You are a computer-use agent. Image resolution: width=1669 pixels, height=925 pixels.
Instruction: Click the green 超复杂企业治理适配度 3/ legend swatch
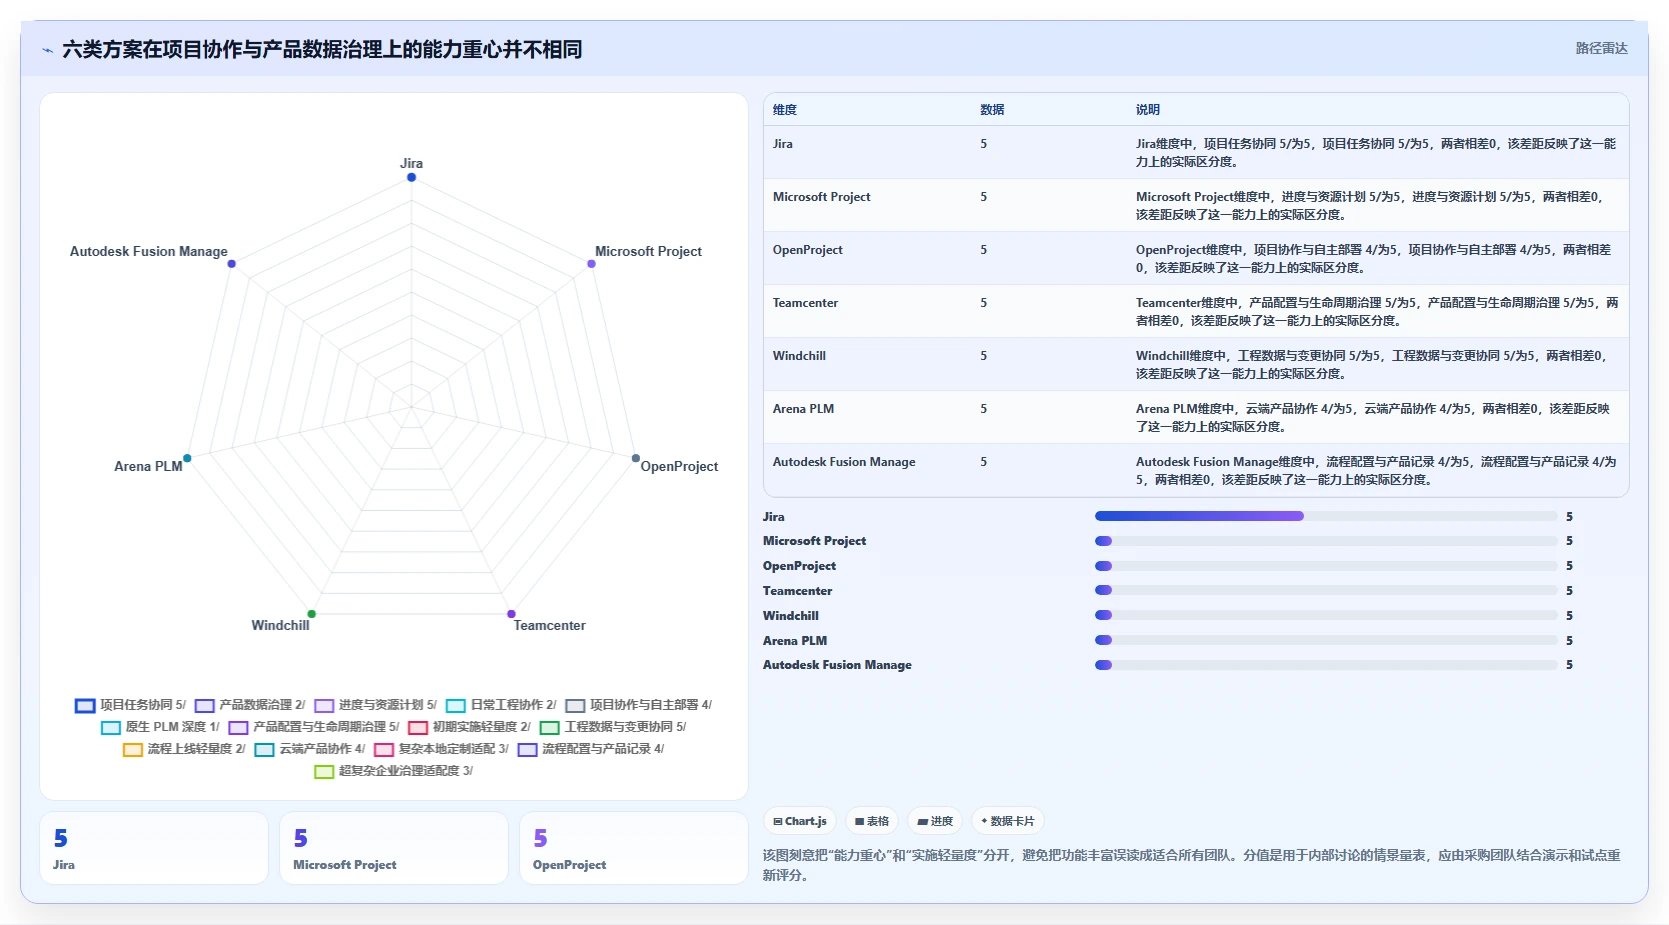point(324,771)
